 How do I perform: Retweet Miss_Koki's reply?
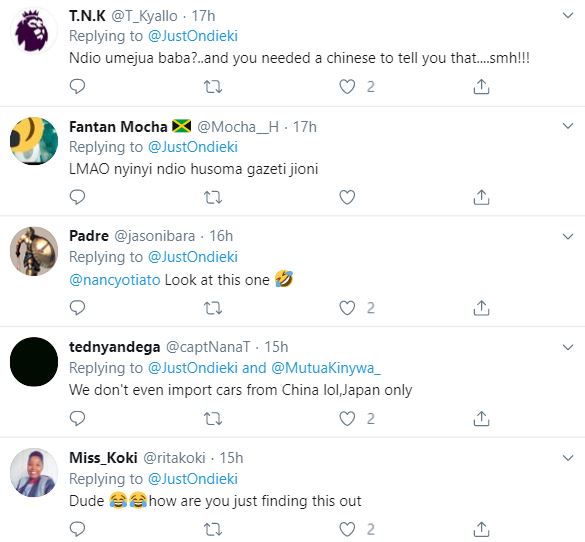tap(213, 529)
